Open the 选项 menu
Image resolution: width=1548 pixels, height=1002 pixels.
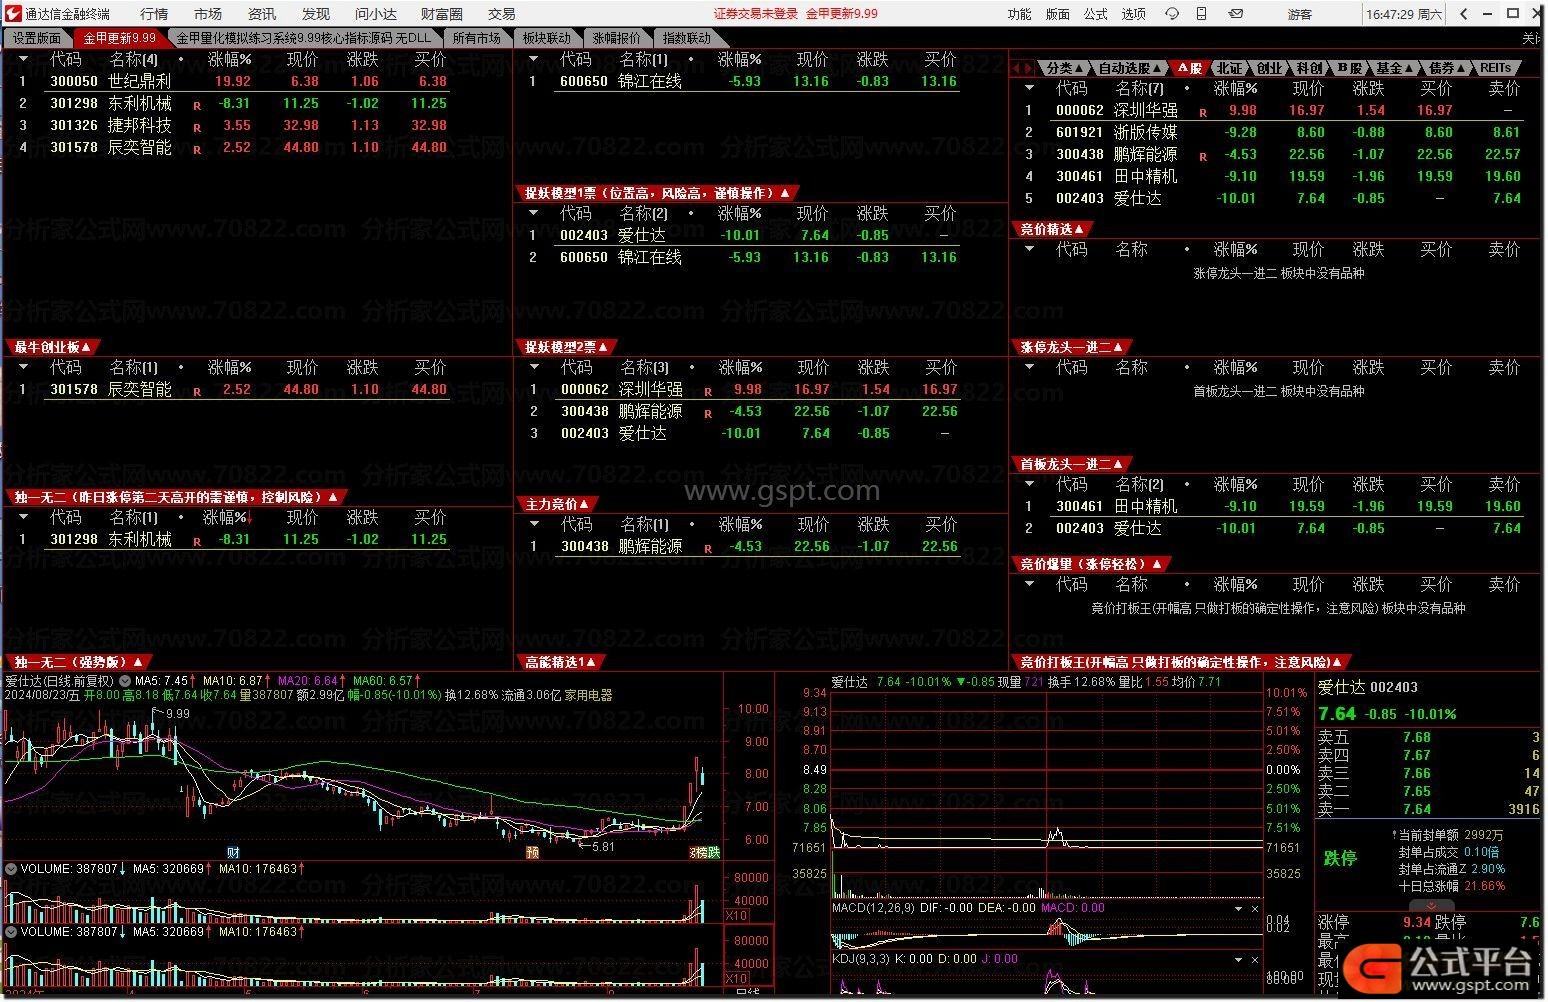1133,13
